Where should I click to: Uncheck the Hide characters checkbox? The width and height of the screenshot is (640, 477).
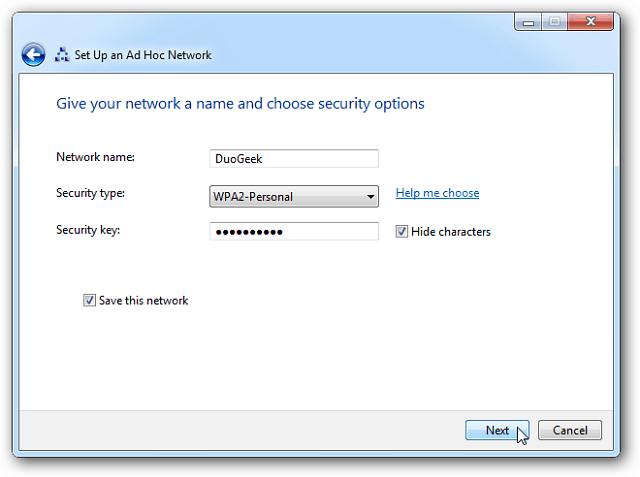pos(401,232)
